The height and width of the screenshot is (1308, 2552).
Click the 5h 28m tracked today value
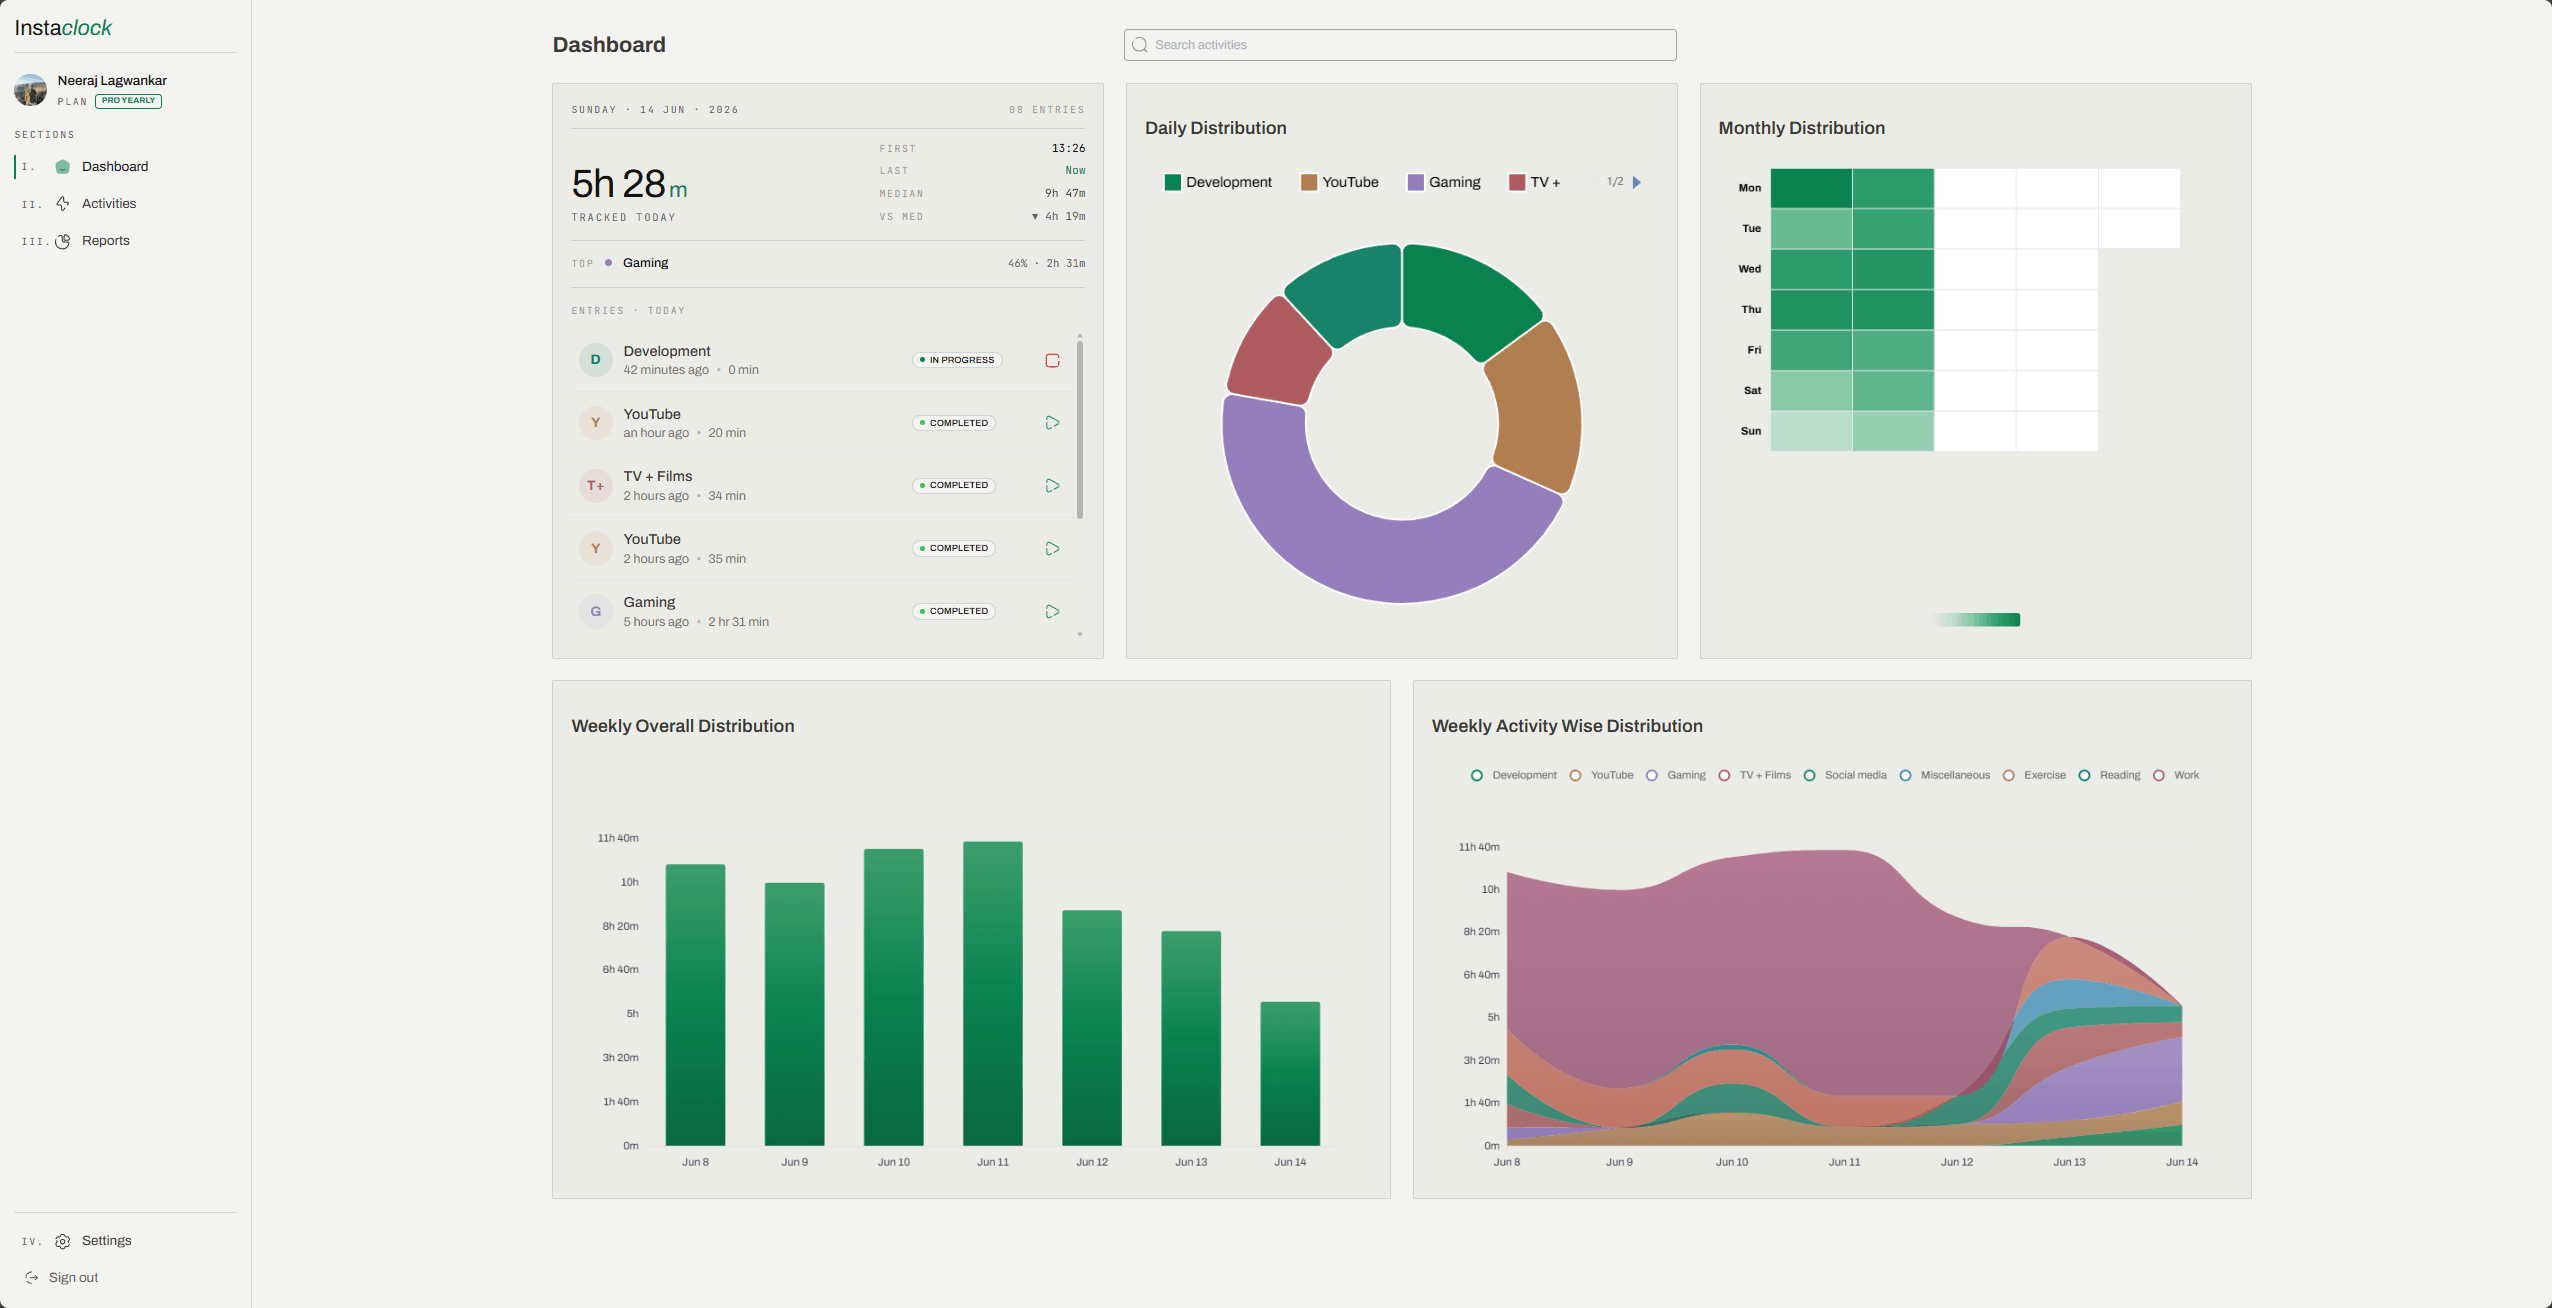pyautogui.click(x=629, y=184)
